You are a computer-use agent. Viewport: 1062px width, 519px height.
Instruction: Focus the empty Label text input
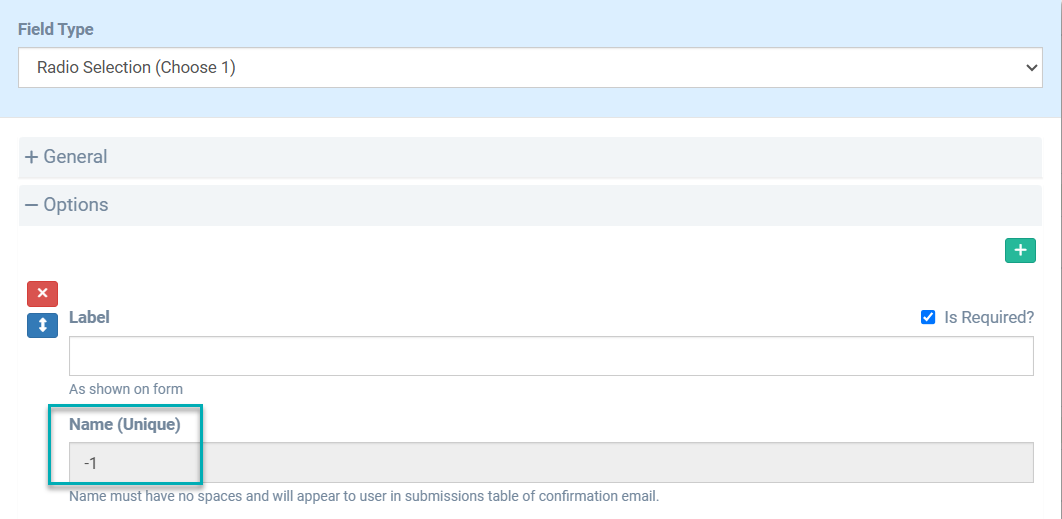click(550, 356)
